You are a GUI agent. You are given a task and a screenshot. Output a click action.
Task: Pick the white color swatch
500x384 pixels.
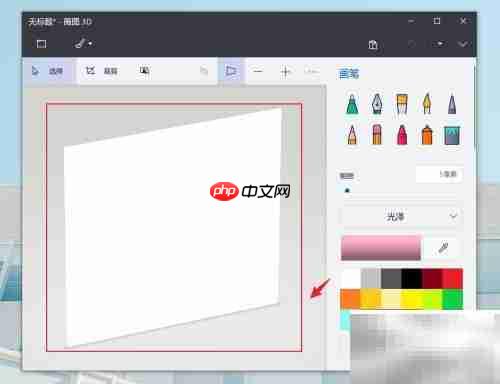point(351,279)
